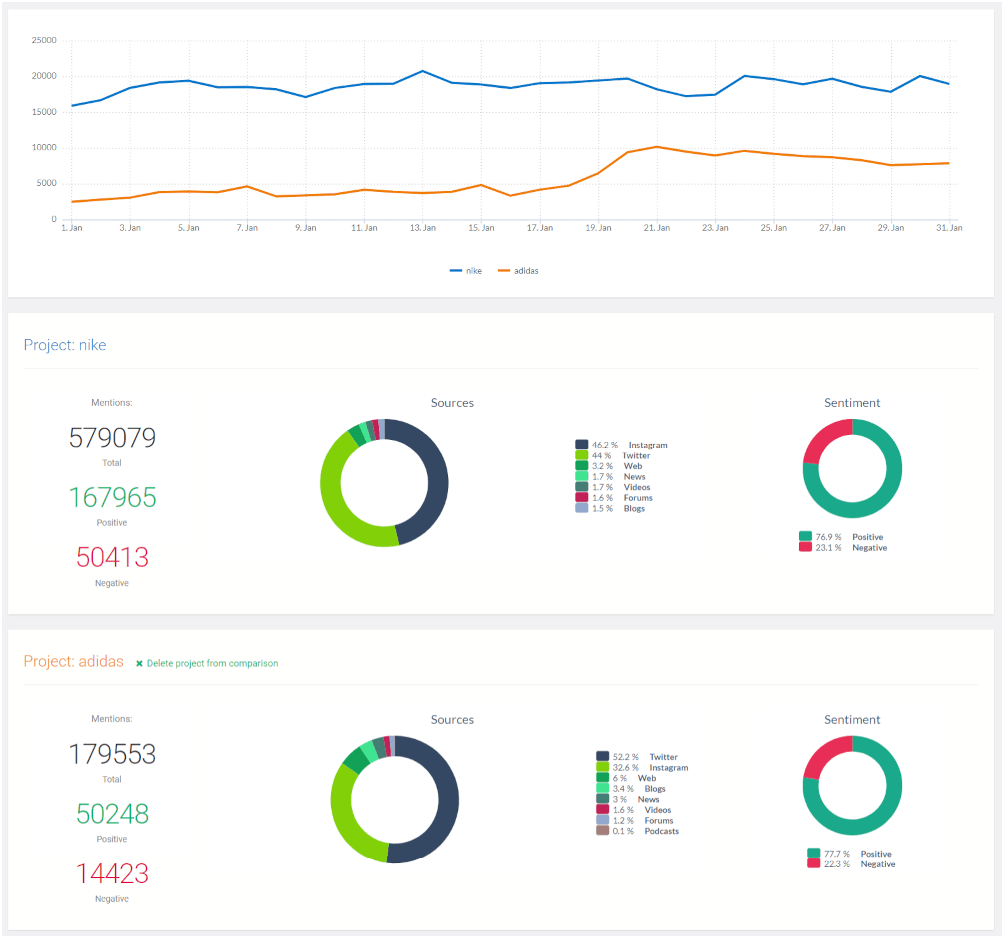Toggle the nike series off via chart legend
This screenshot has width=1008, height=938.
466,270
